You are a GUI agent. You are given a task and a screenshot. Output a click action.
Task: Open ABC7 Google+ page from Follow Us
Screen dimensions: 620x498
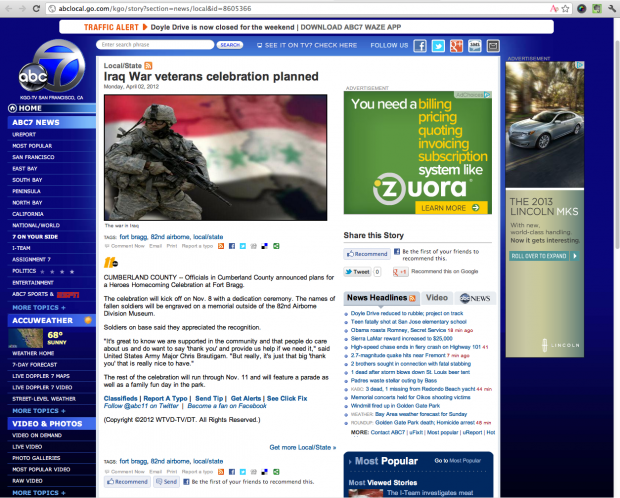coord(456,46)
